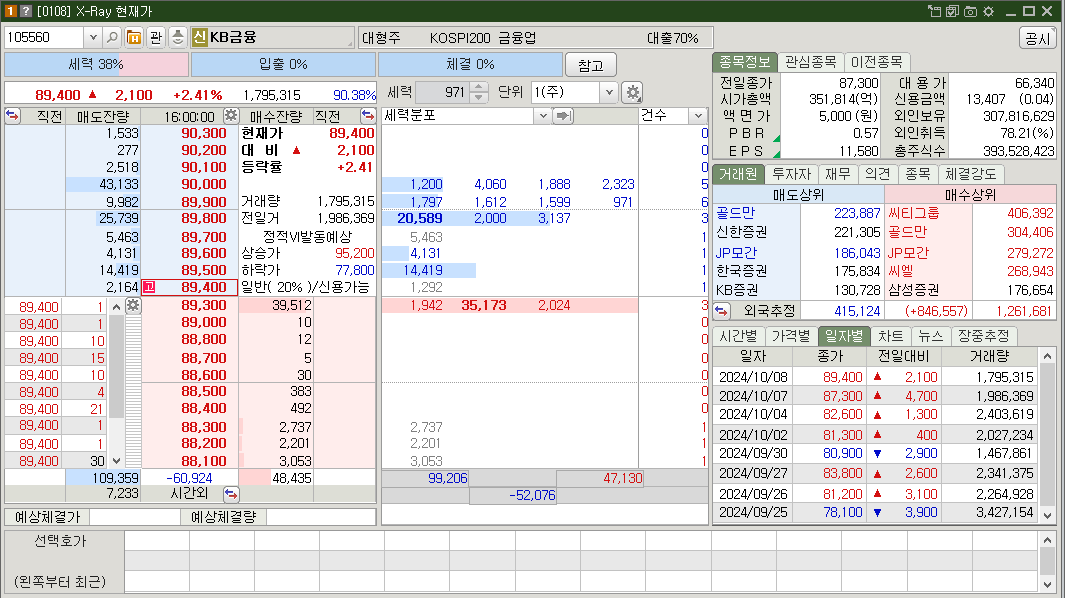Select the 거래원 tab

pos(738,174)
